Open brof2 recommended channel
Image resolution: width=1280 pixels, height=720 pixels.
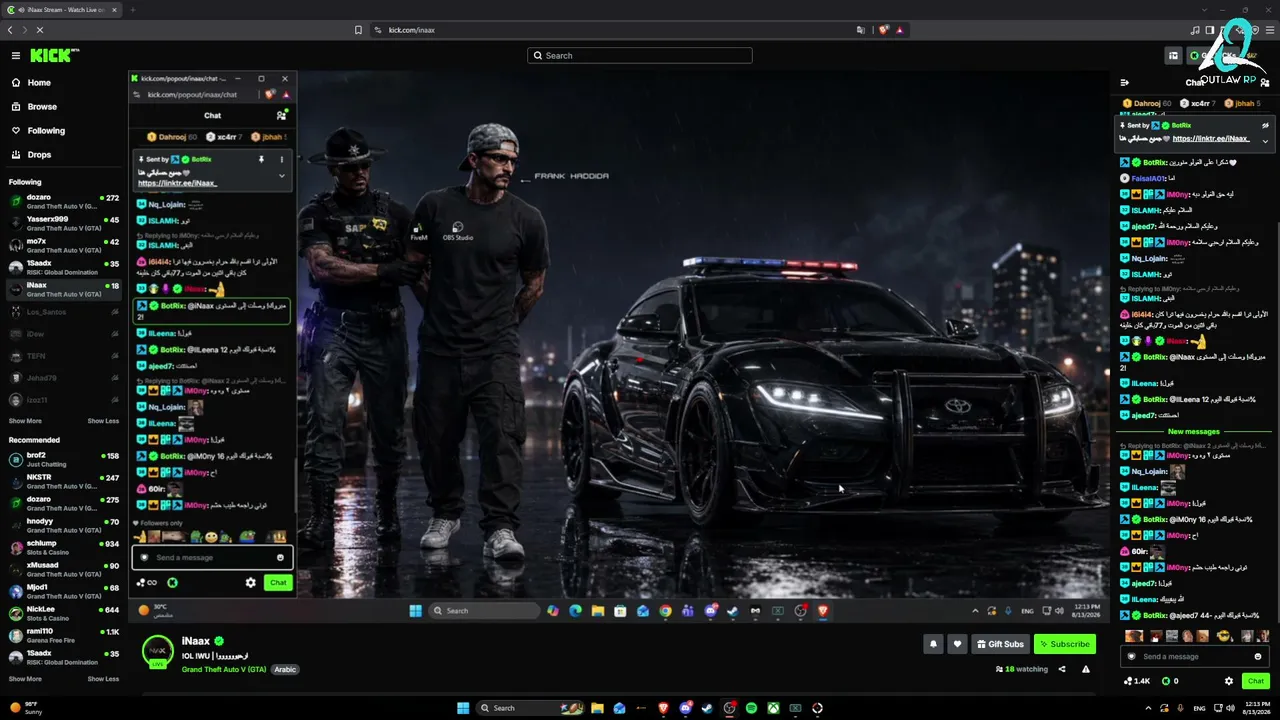click(x=63, y=459)
